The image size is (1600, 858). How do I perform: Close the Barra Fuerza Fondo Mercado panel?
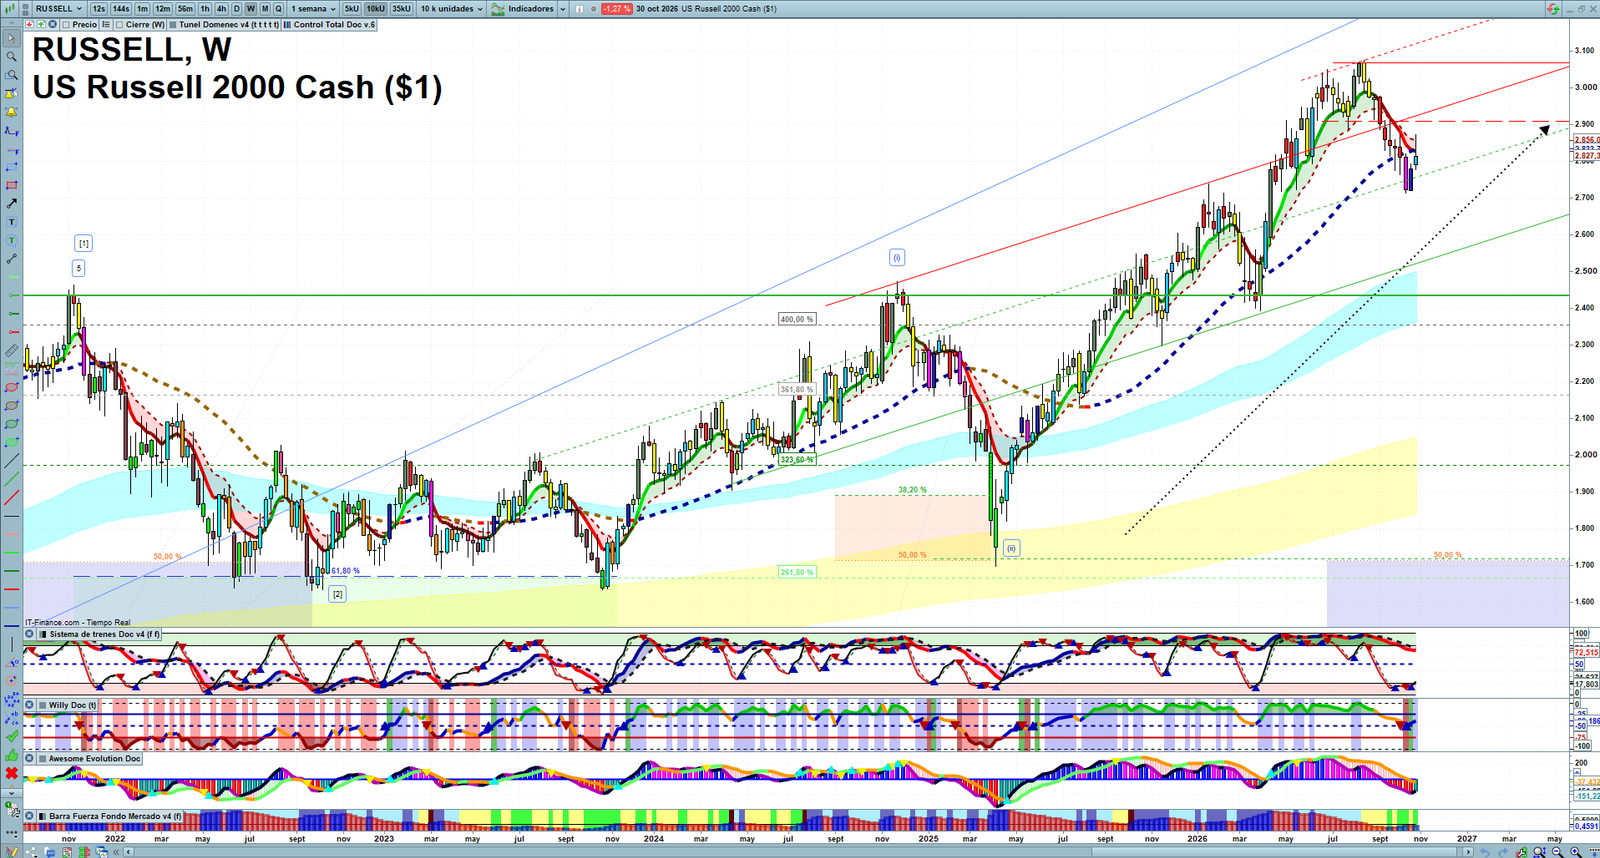[x=29, y=816]
